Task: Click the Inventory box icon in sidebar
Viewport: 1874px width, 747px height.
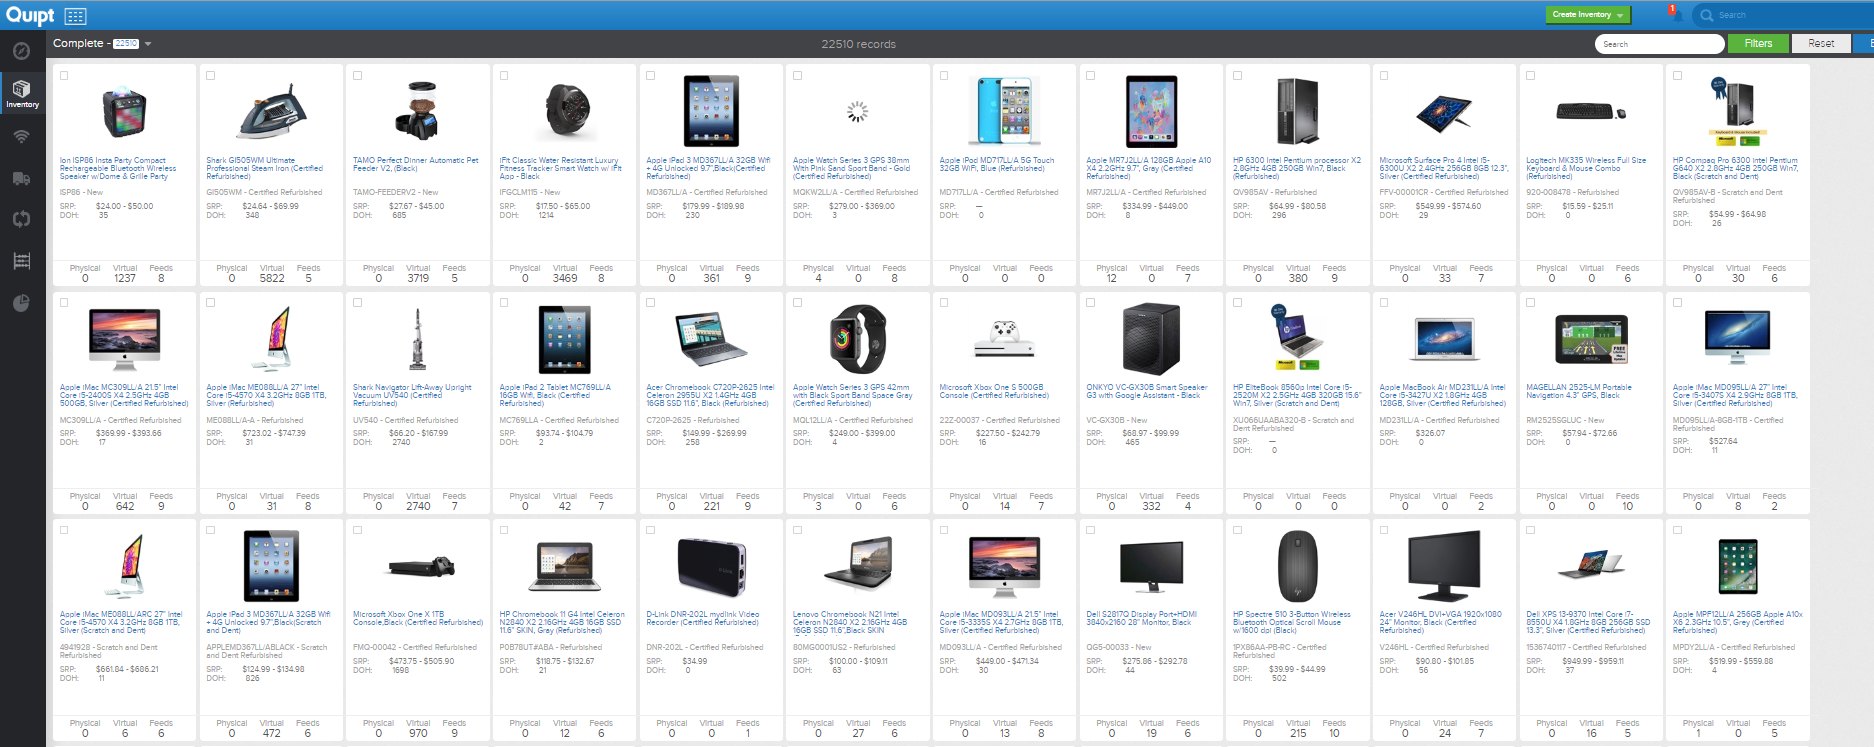Action: coord(22,94)
